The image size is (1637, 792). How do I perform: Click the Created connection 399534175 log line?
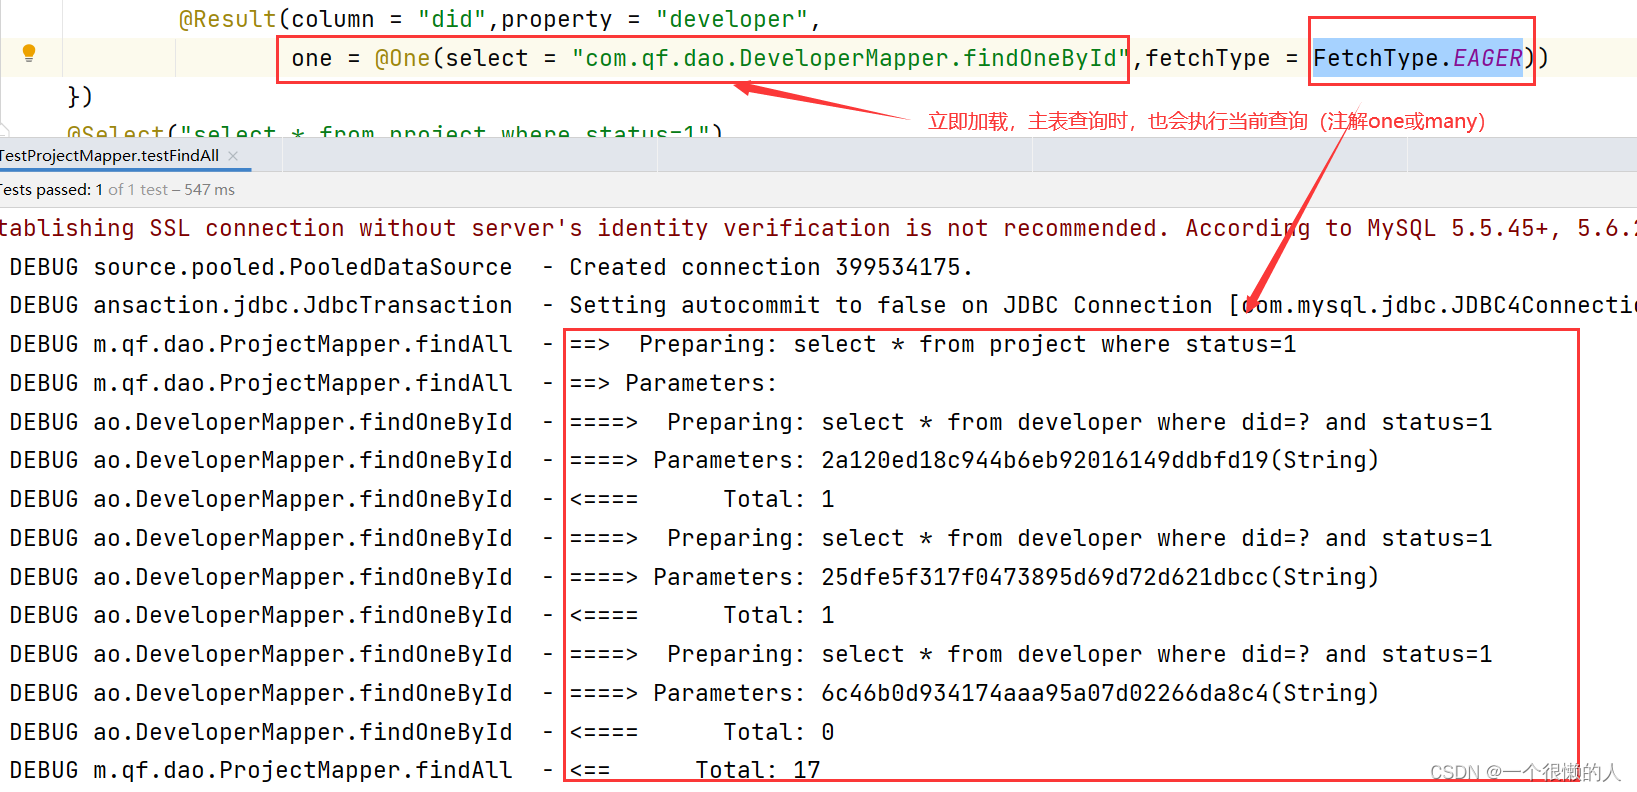click(x=490, y=267)
